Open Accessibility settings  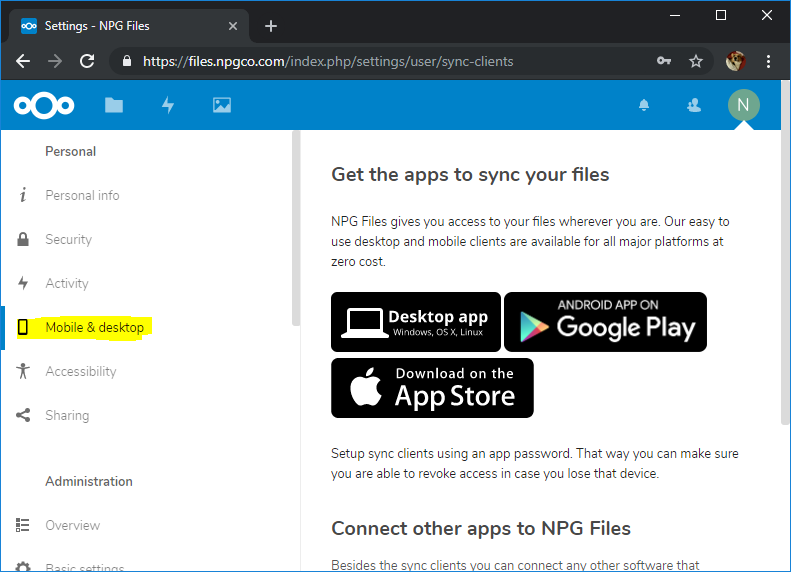pos(81,371)
